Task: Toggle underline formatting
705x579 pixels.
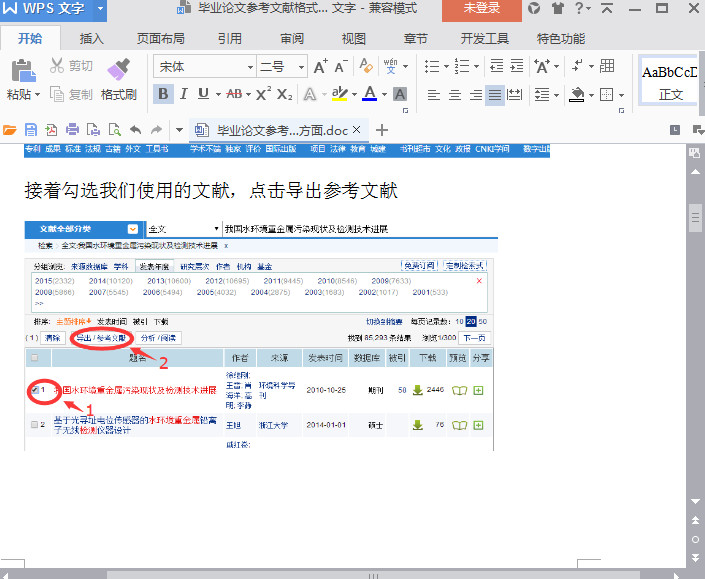Action: click(x=203, y=94)
